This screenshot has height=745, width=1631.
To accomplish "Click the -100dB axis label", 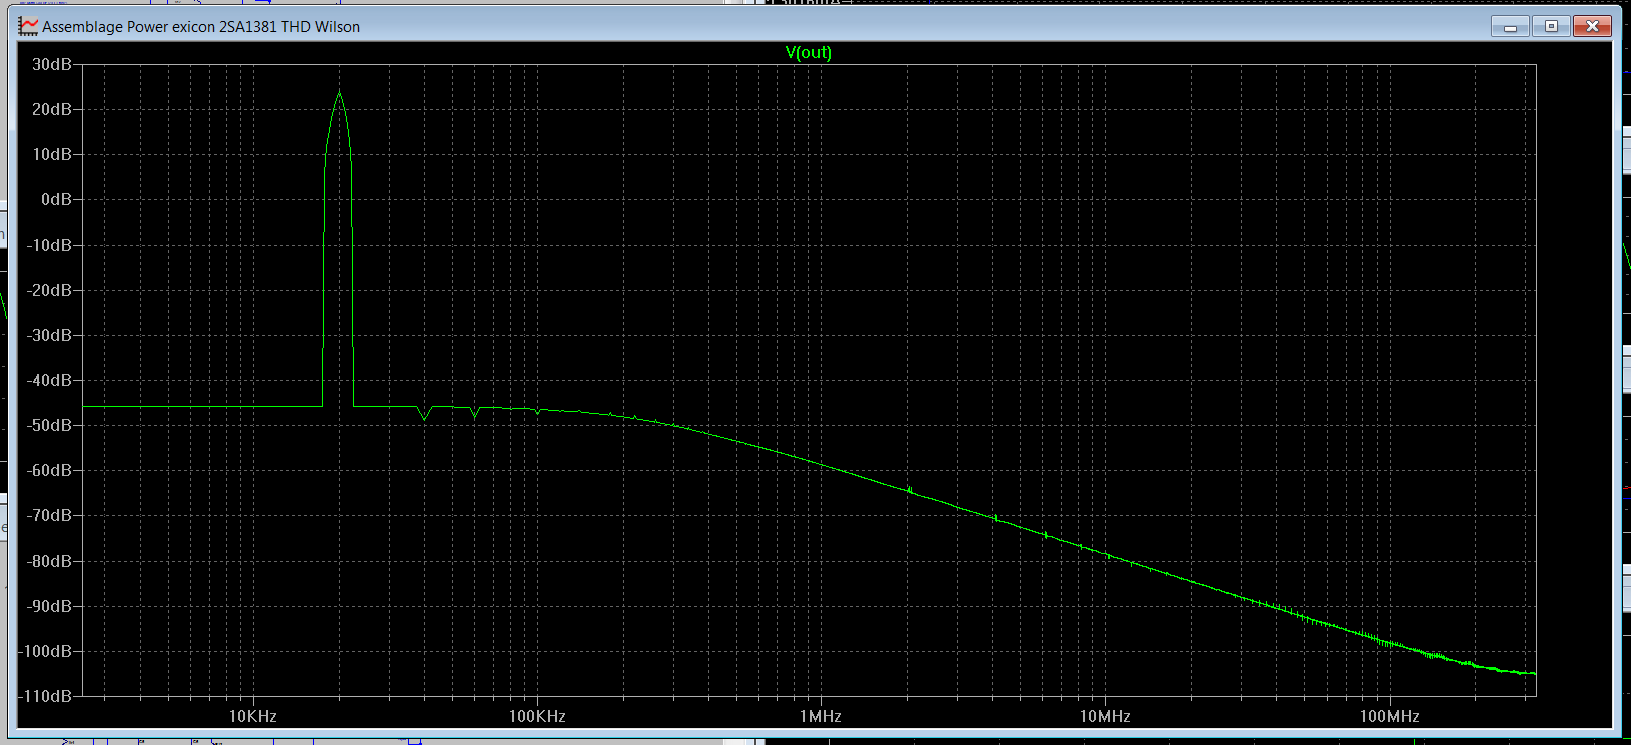I will click(x=45, y=651).
